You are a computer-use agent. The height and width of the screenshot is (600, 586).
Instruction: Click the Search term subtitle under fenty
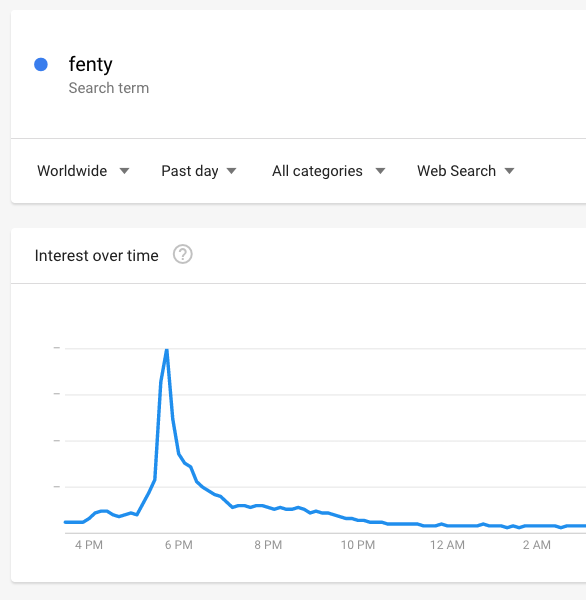pos(109,88)
